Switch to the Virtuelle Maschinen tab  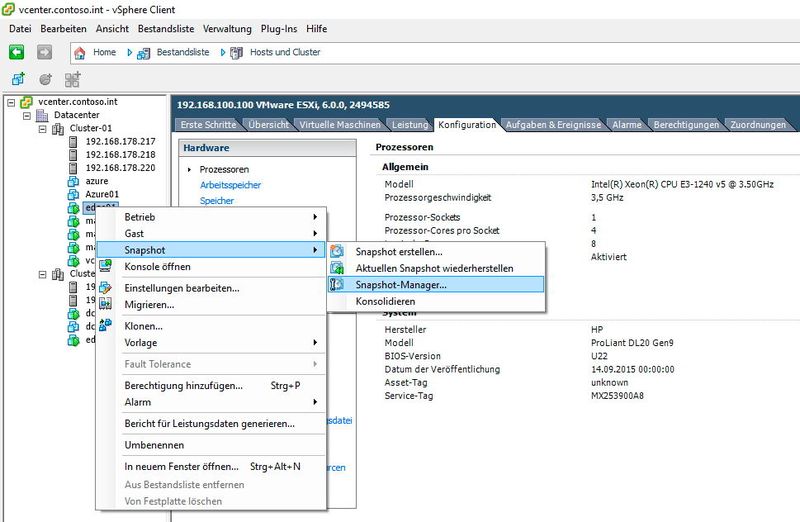point(340,125)
